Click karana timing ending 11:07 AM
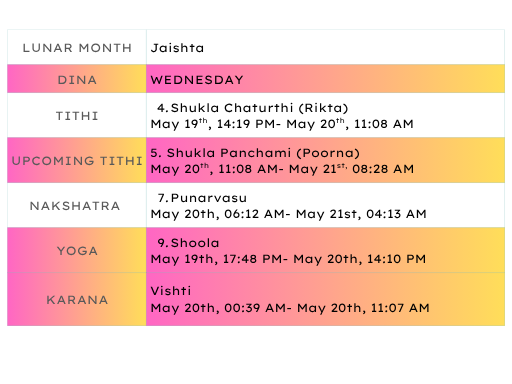 (290, 308)
